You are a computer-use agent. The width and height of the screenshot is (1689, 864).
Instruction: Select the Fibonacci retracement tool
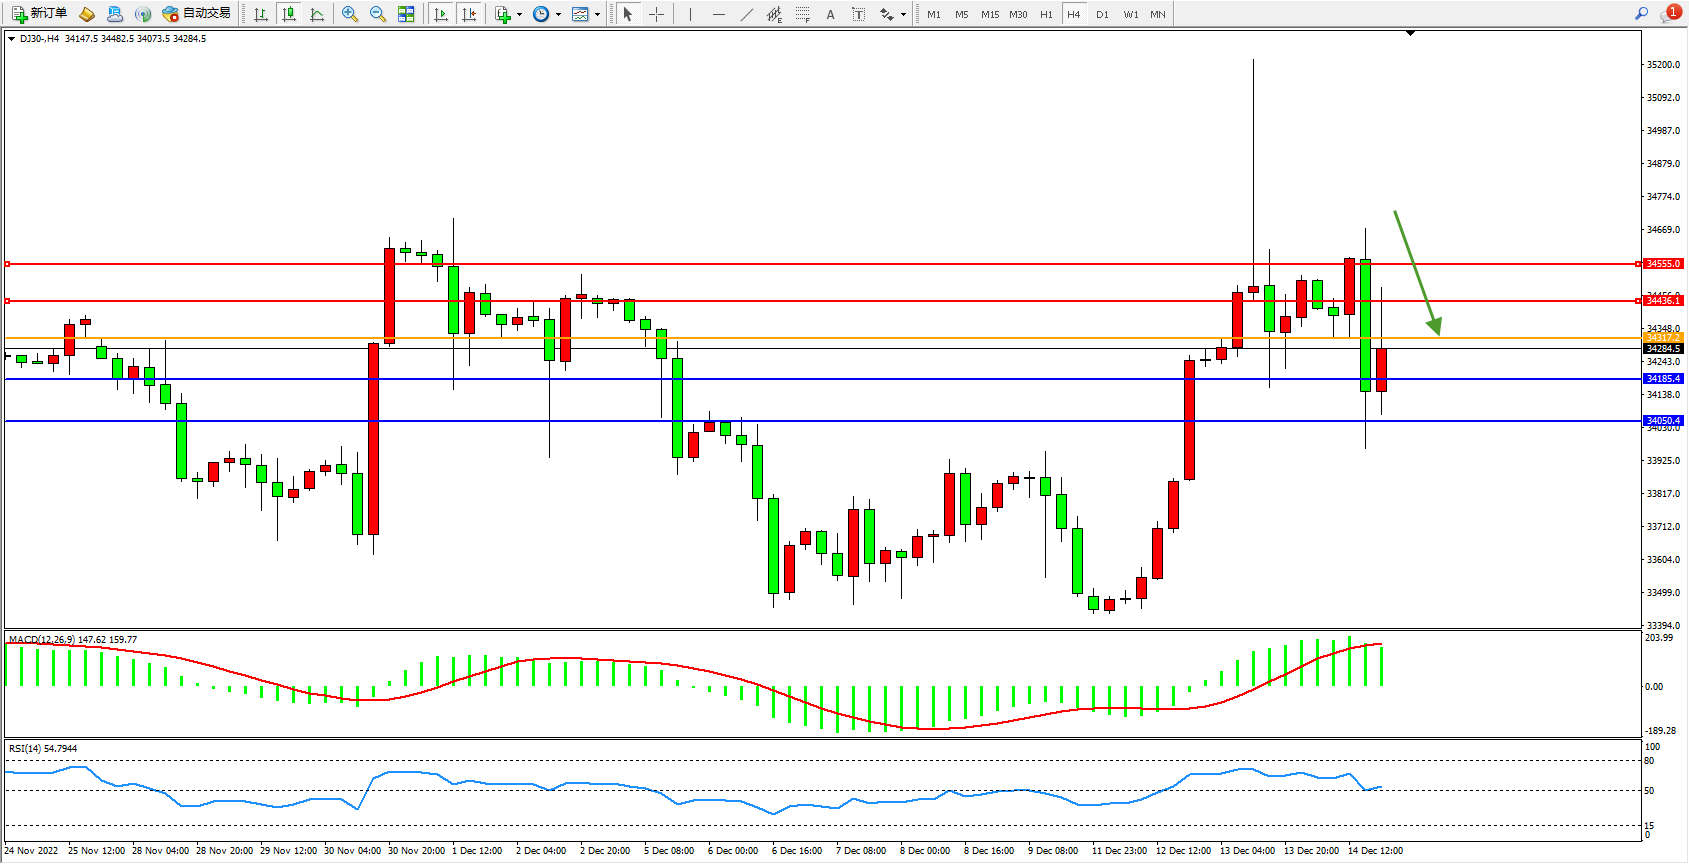tap(802, 14)
